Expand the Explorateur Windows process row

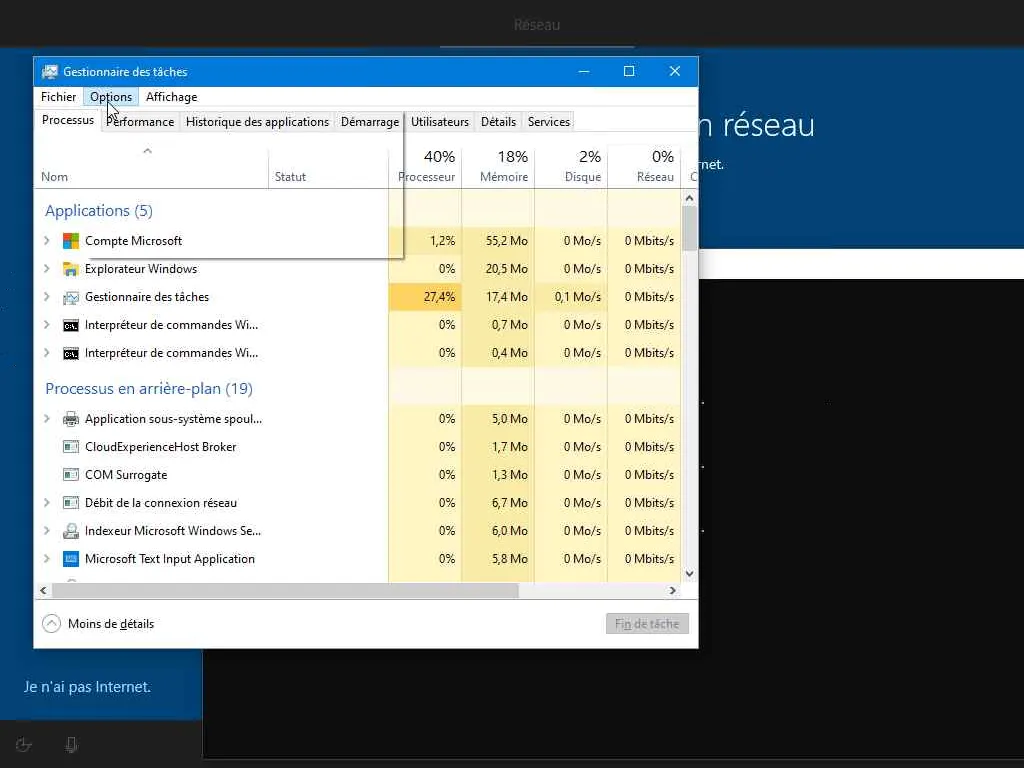tap(47, 269)
